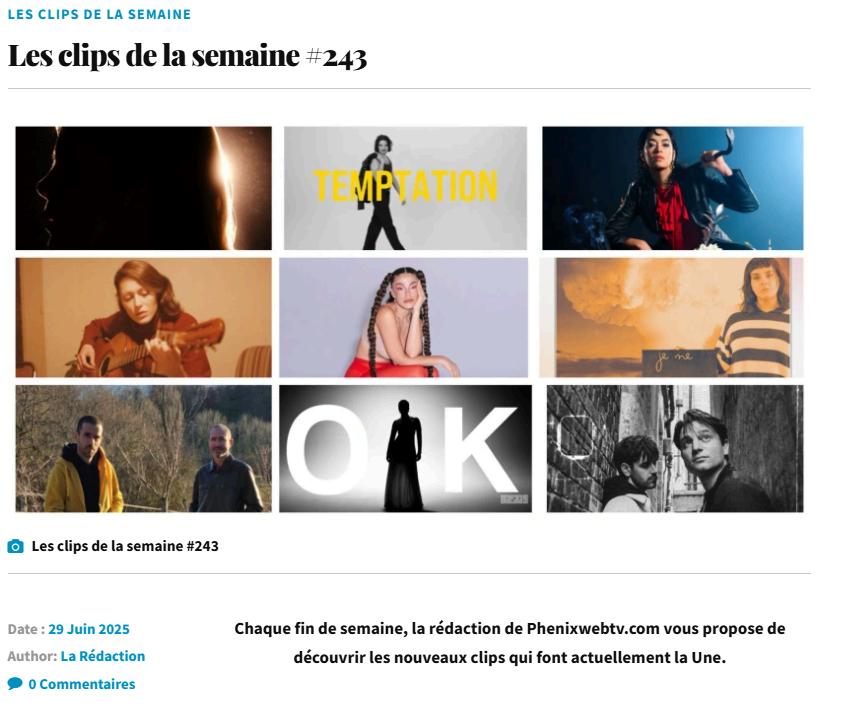
Task: Select the black-and-white alley duo thumbnail
Action: tap(675, 448)
